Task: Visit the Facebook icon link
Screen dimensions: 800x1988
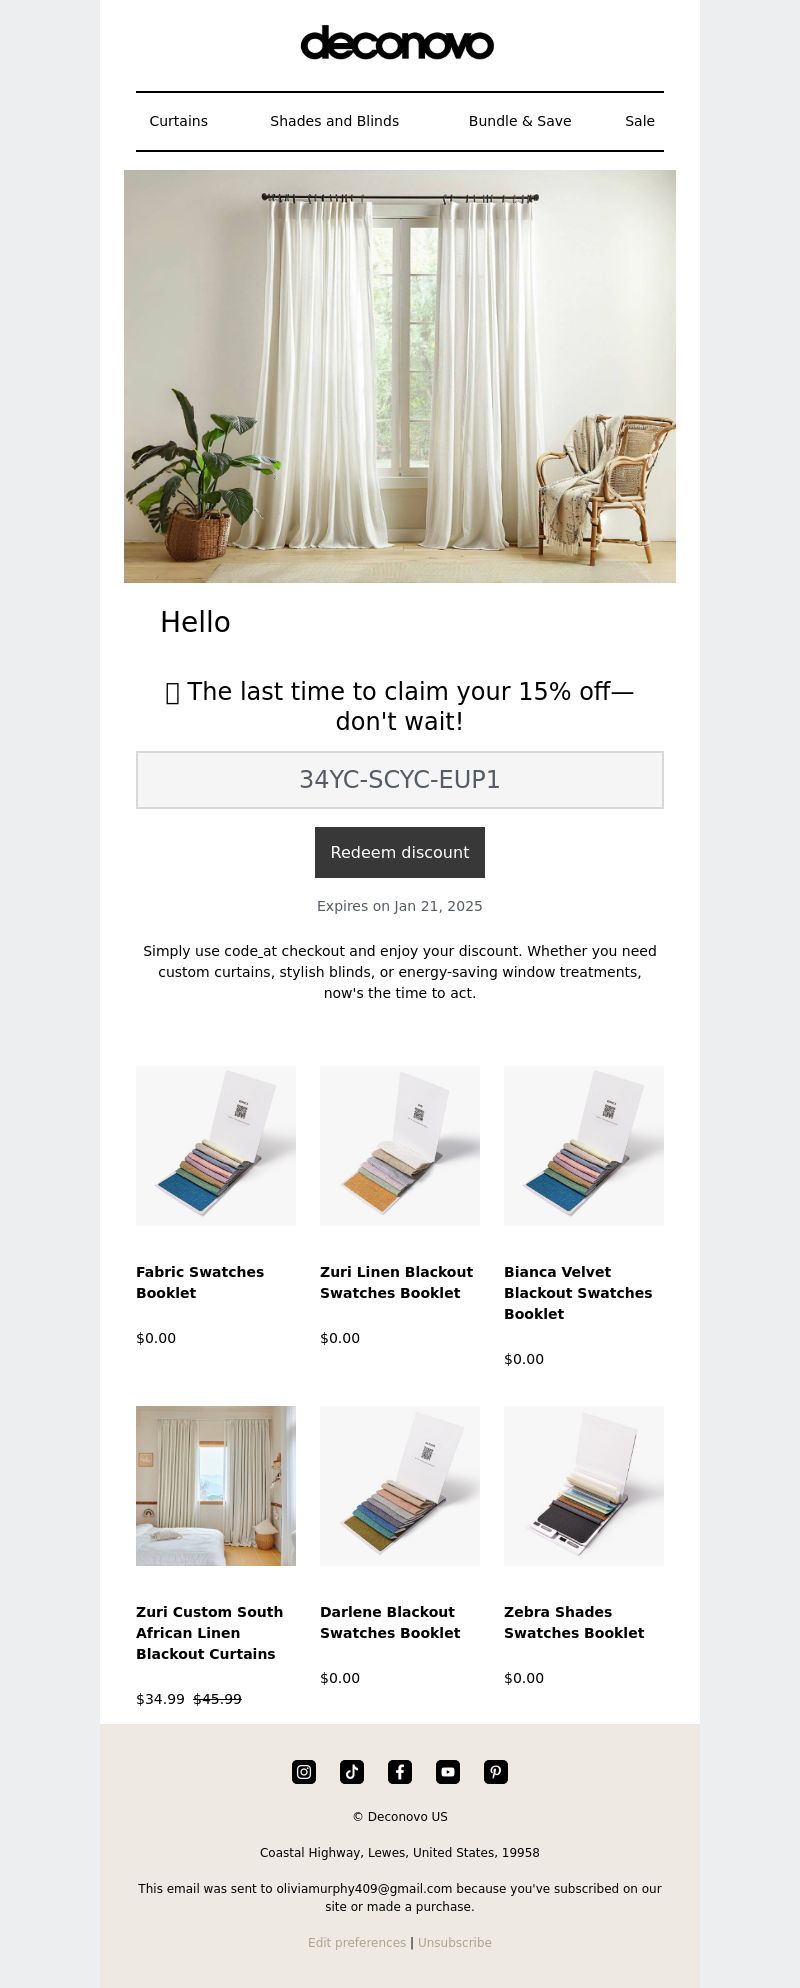Action: click(400, 1772)
